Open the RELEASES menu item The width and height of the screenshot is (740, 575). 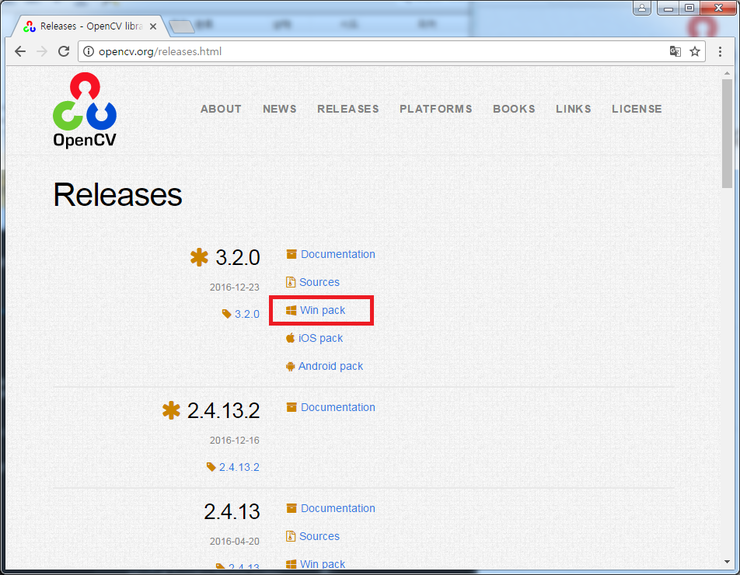pos(348,109)
